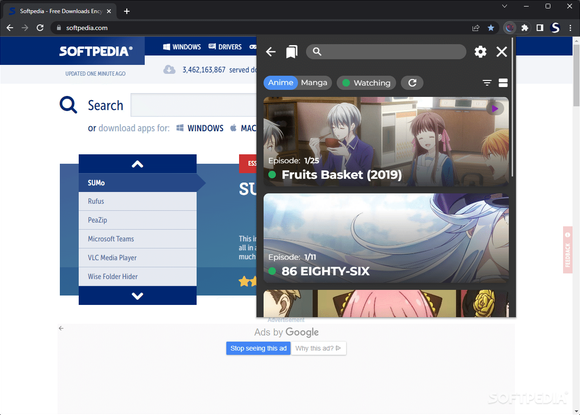This screenshot has width=580, height=415.
Task: Choose WINDOWS download apps link
Action: click(x=200, y=128)
